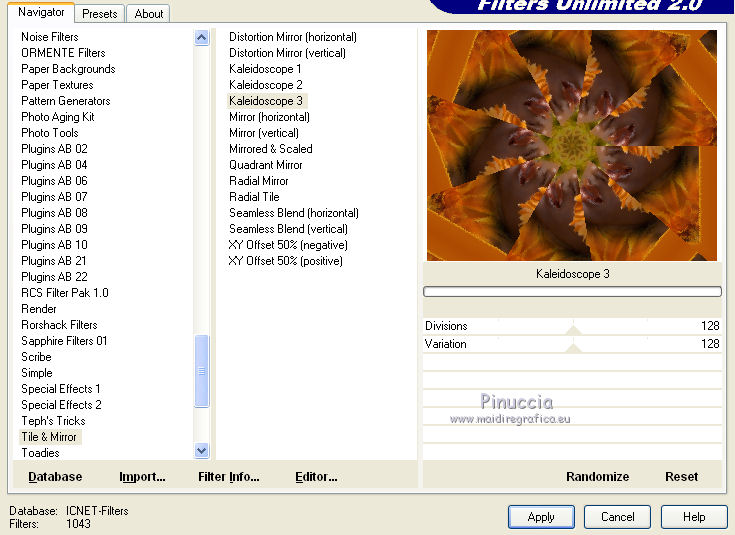Screen dimensions: 735x535
Task: Select the Noise Filters category
Action: 50,37
